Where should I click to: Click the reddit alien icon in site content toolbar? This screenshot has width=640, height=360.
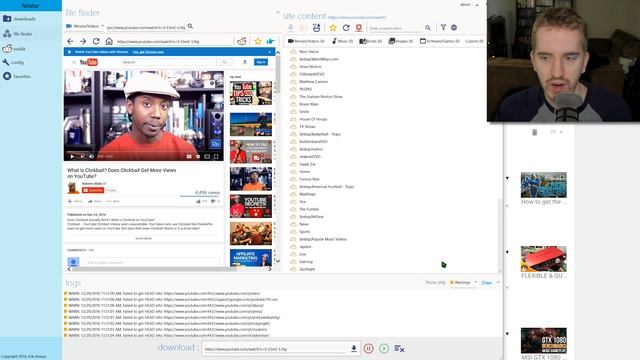coord(316,28)
